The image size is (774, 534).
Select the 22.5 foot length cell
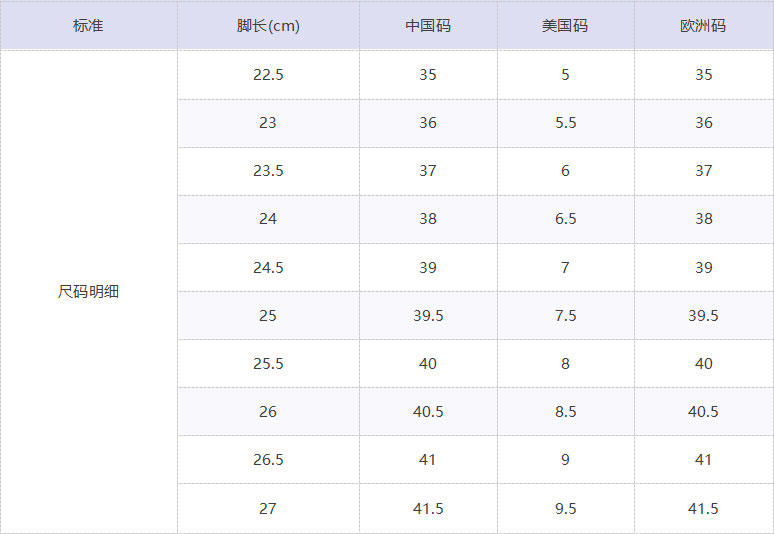(268, 75)
